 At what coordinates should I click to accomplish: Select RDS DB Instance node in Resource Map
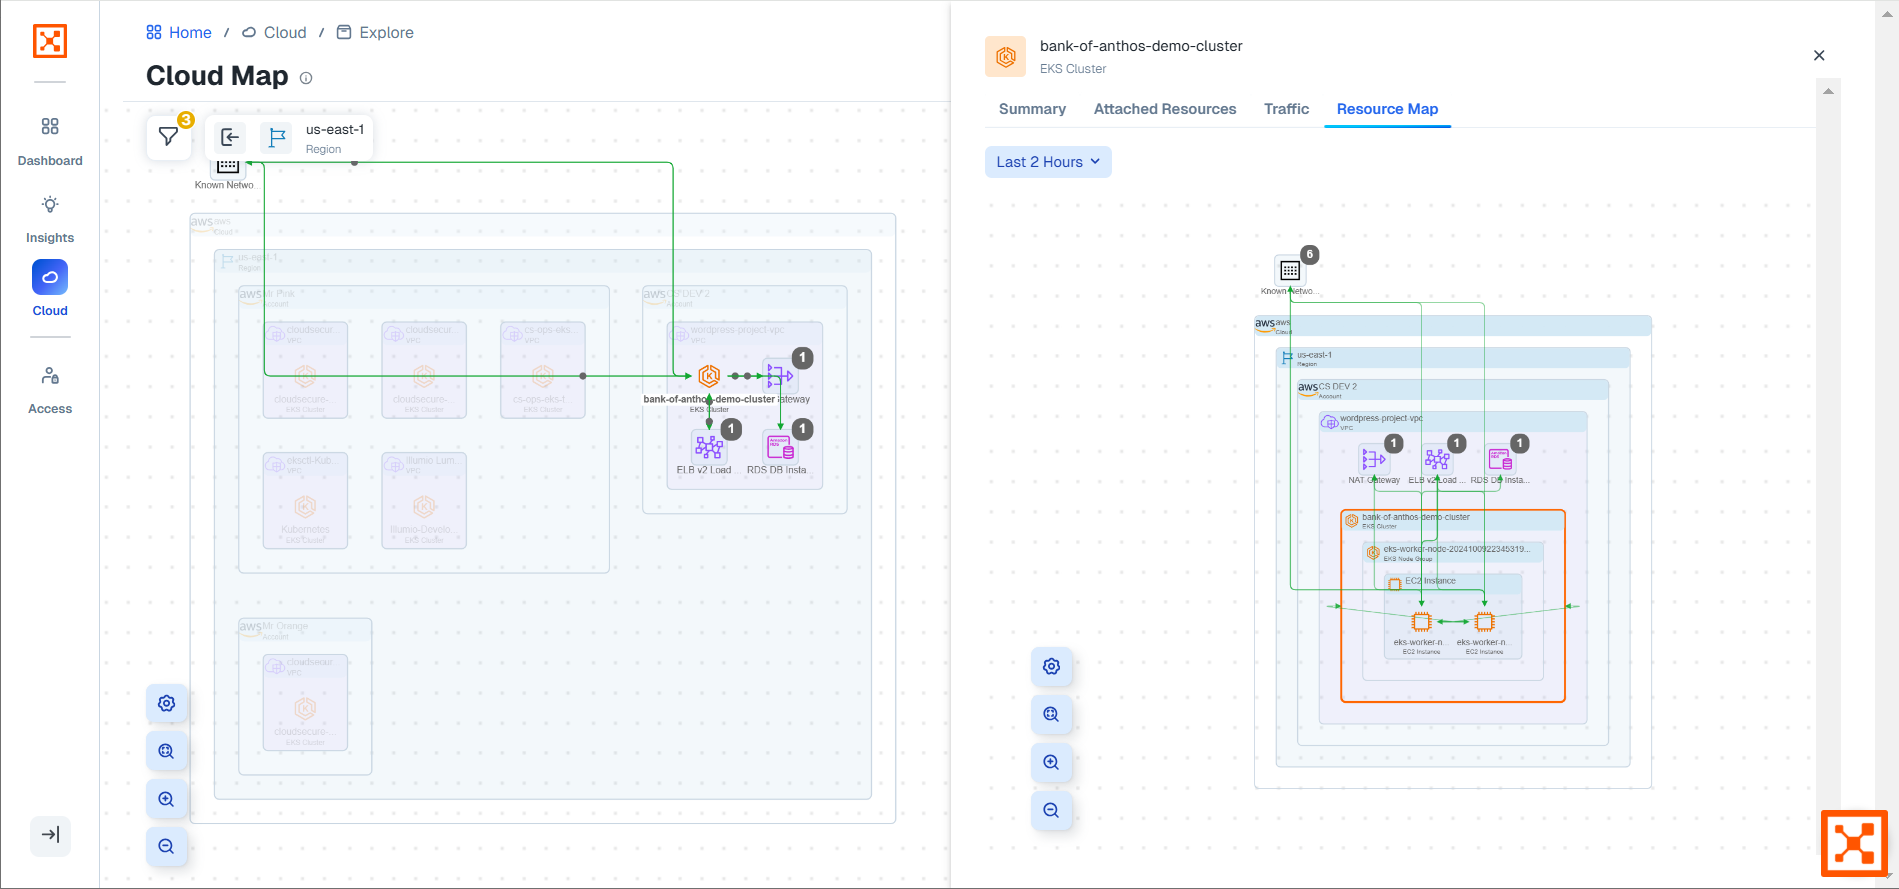1500,459
